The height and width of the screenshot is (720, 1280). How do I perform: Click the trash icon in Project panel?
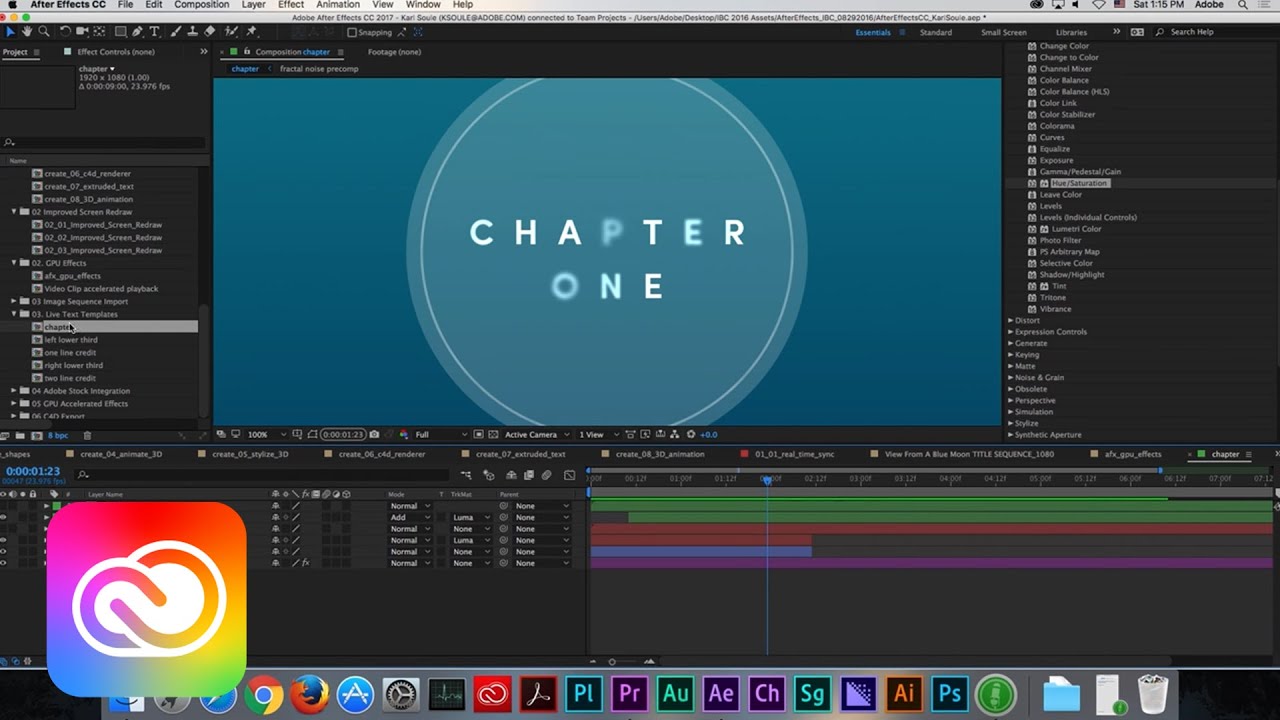pyautogui.click(x=87, y=435)
